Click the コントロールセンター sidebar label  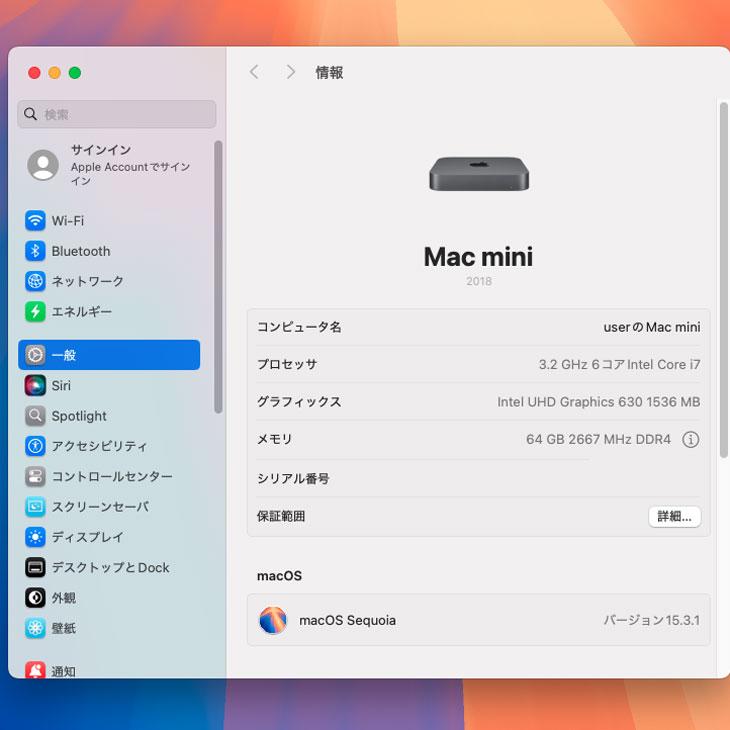(112, 476)
